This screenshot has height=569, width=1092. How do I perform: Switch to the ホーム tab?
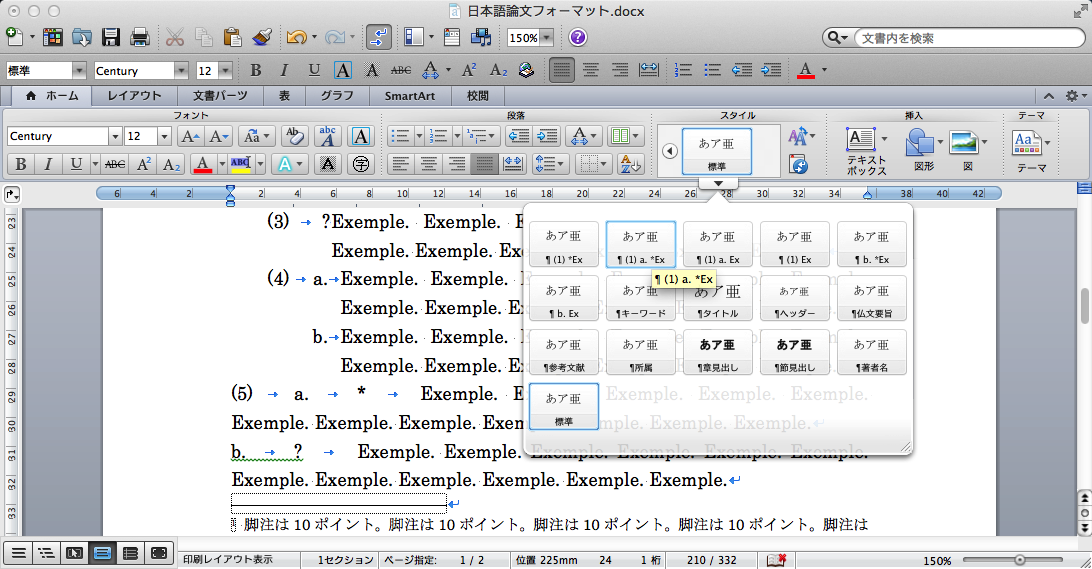pos(52,95)
